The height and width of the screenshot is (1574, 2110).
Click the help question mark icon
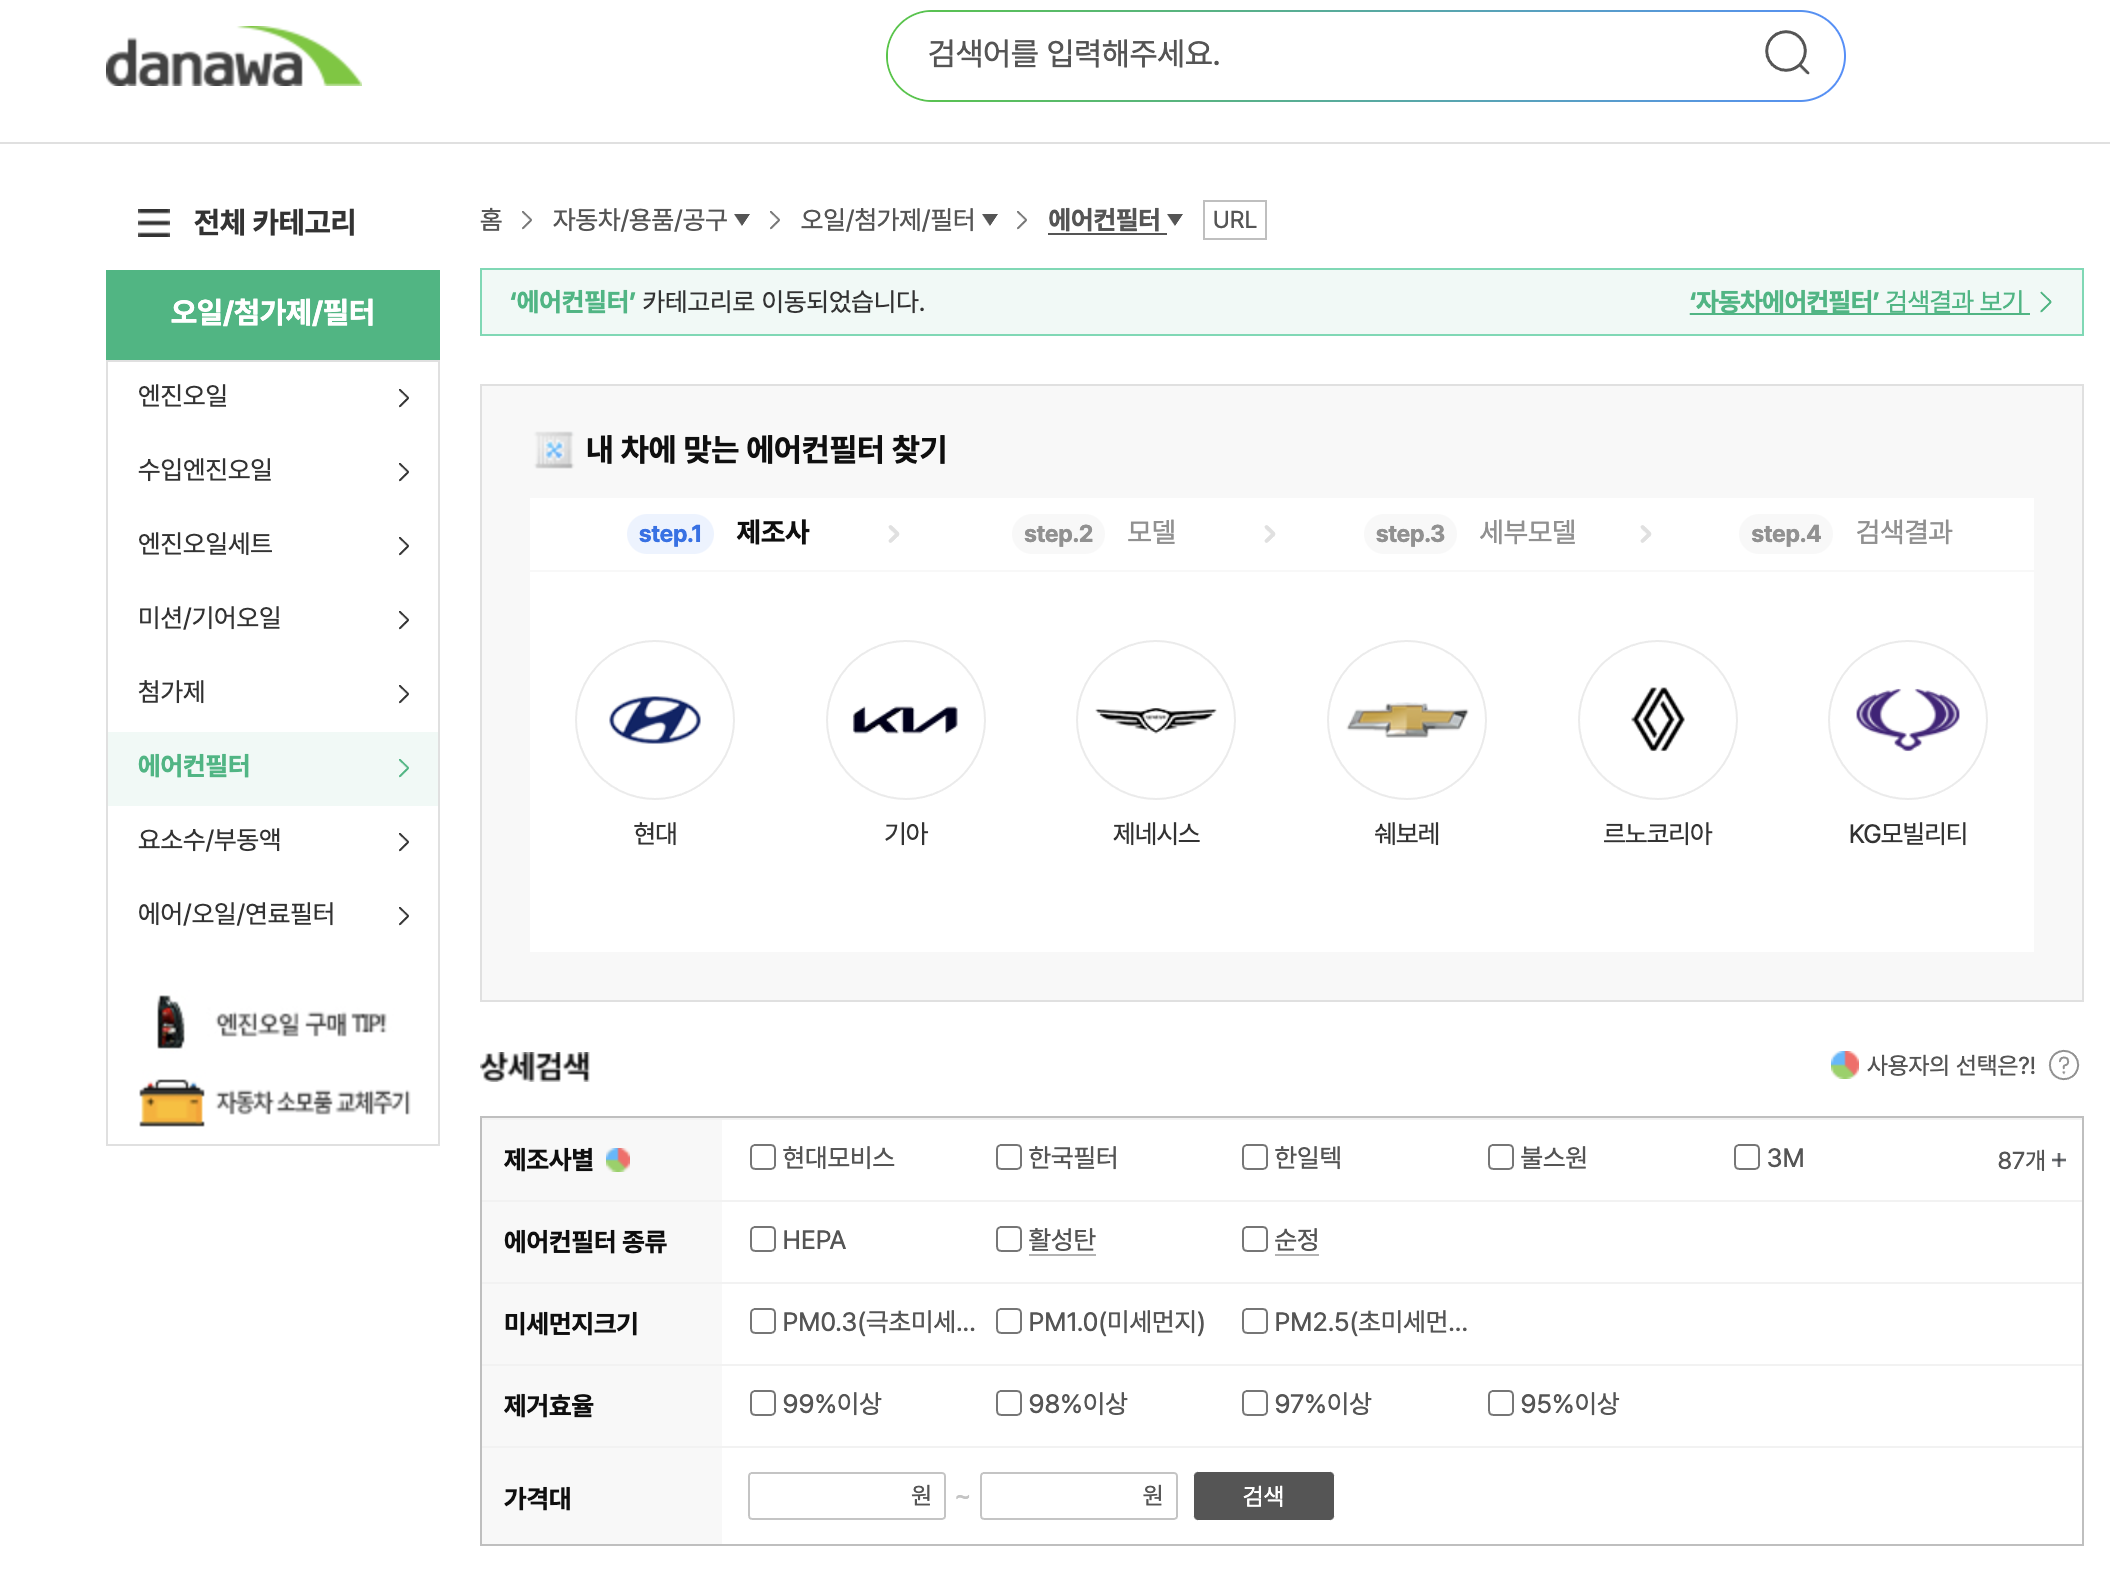(2063, 1065)
